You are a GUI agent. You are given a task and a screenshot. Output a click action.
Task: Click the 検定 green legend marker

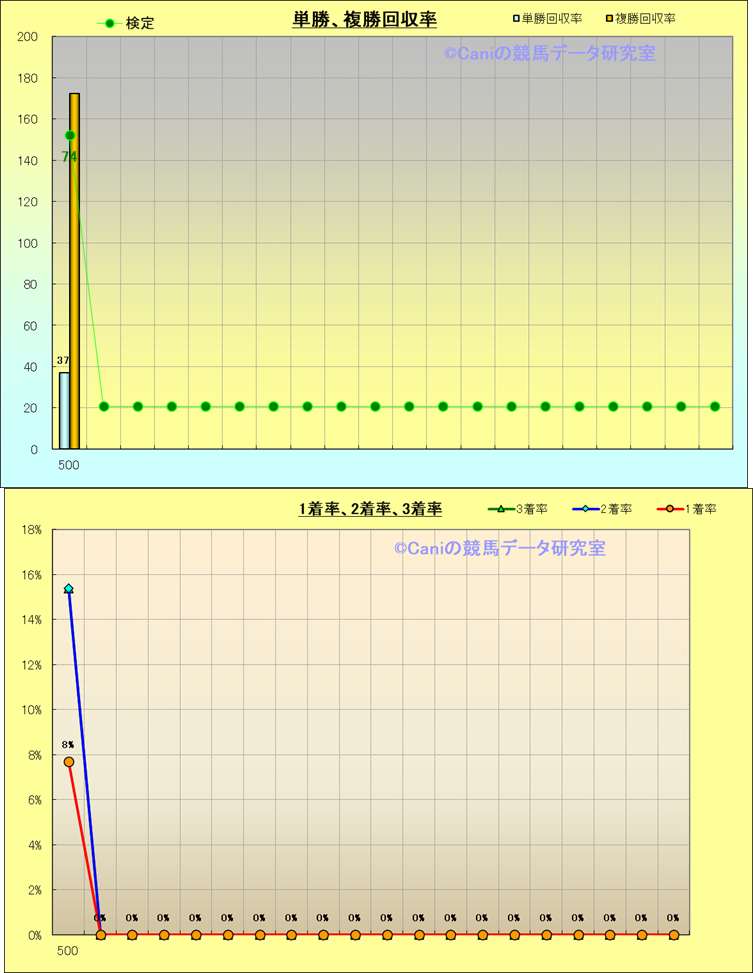pyautogui.click(x=110, y=23)
